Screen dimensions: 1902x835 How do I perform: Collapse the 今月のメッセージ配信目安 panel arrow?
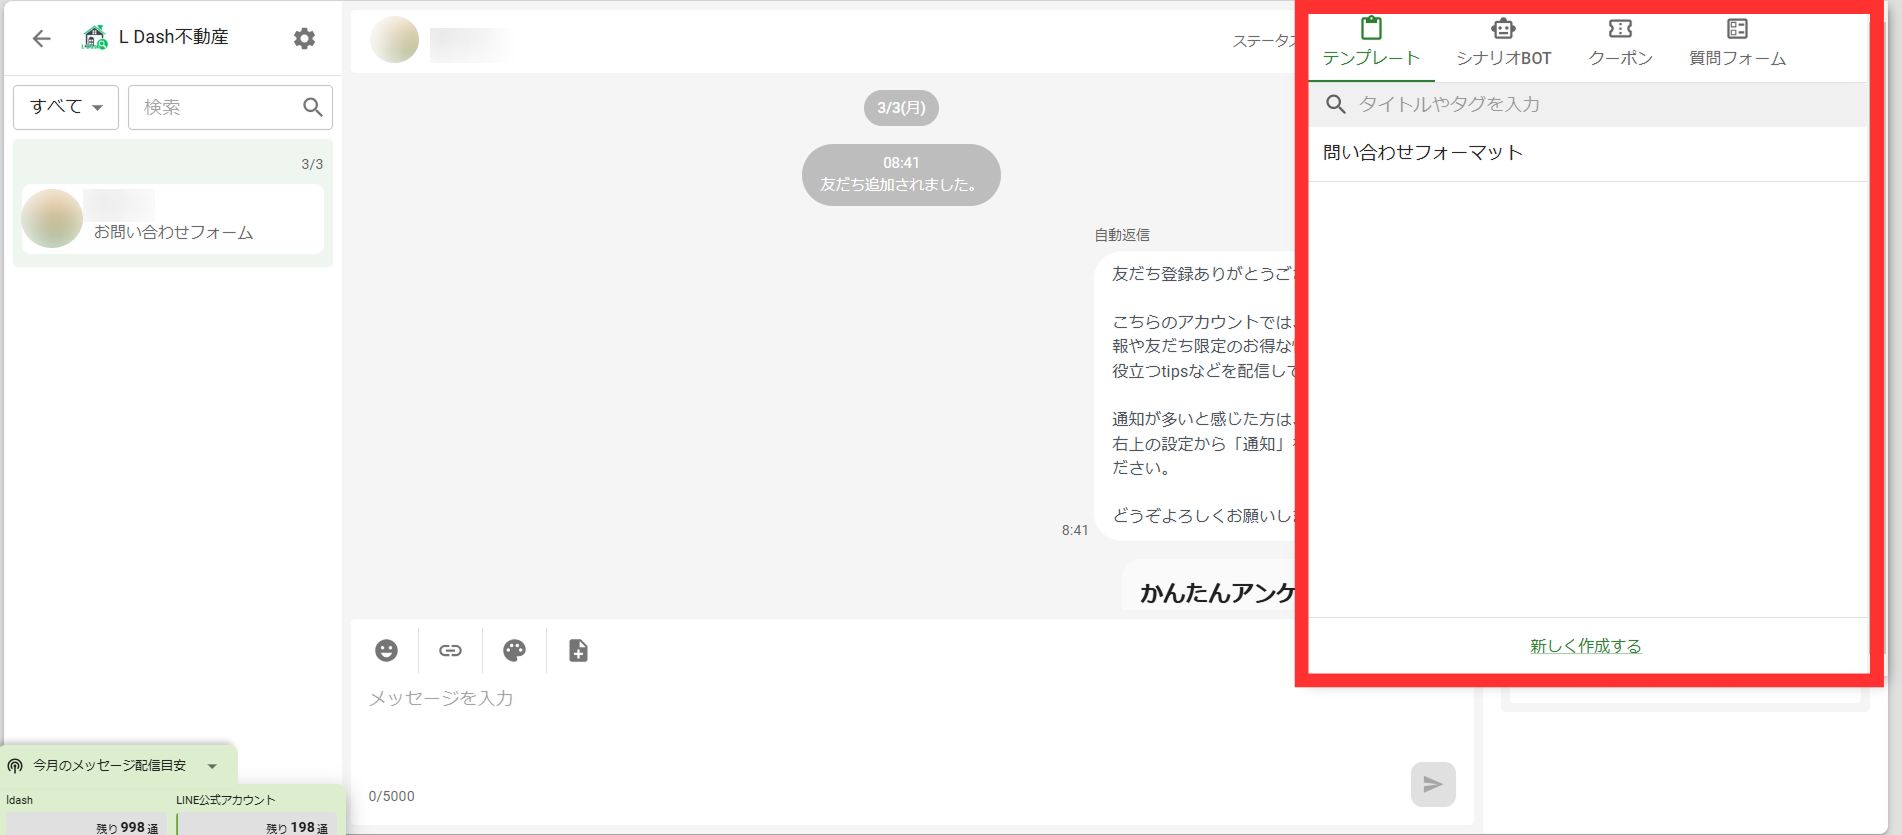click(212, 766)
